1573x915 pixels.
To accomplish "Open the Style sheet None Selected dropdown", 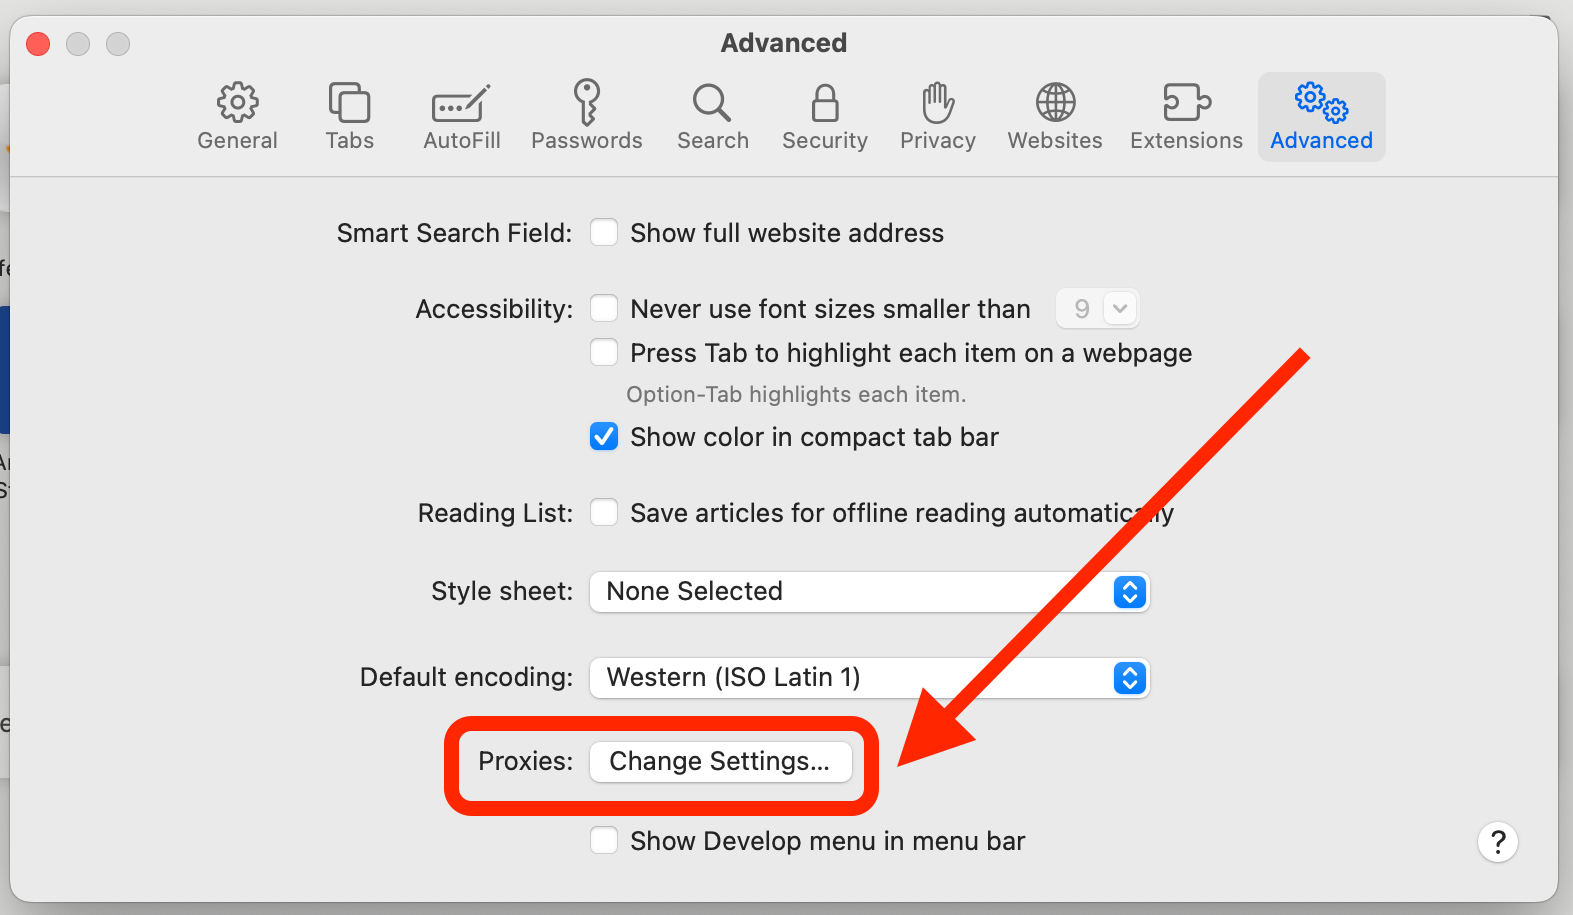I will pos(870,592).
